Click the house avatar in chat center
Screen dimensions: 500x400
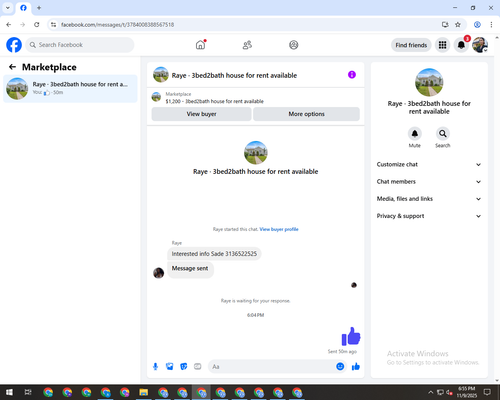[x=256, y=152]
